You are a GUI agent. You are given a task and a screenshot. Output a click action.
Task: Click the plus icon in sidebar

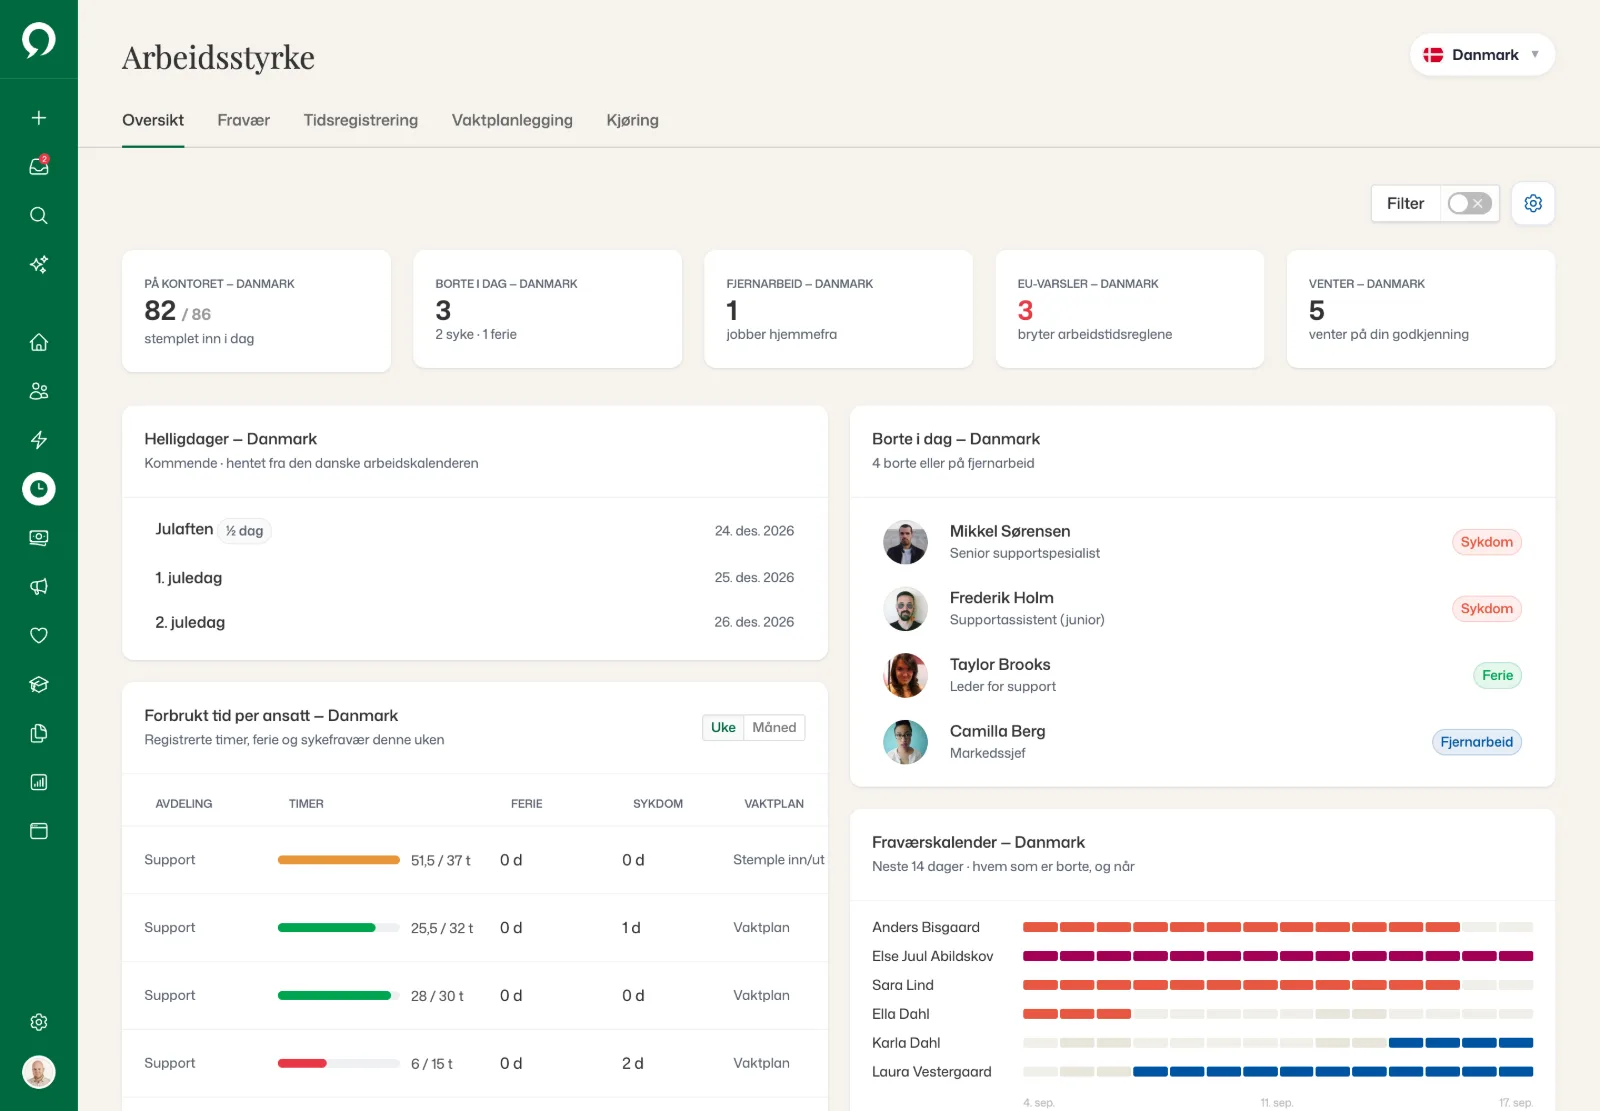pos(39,118)
